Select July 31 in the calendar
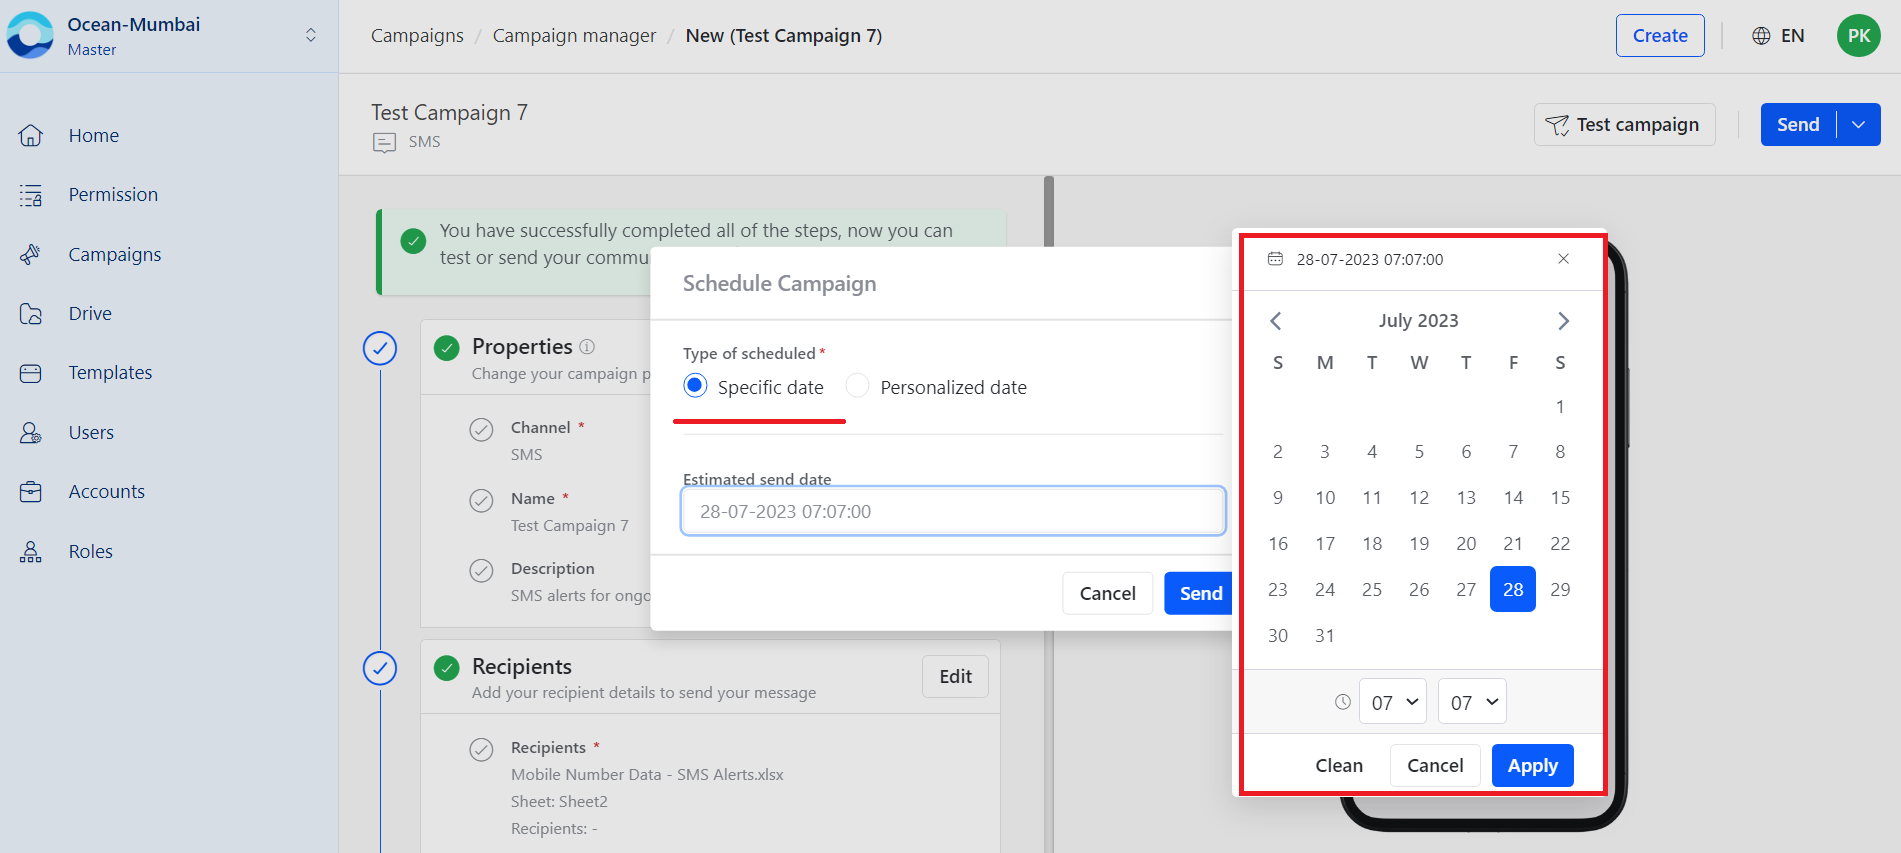The height and width of the screenshot is (853, 1901). coord(1325,636)
